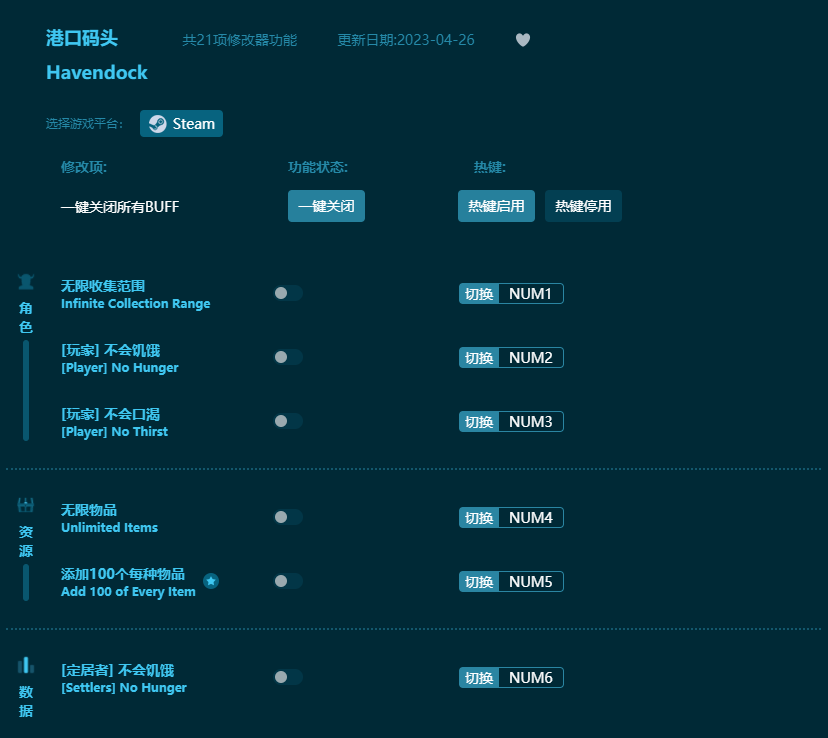Click 切换 button for NUM3 hotkey
The width and height of the screenshot is (828, 738).
479,421
